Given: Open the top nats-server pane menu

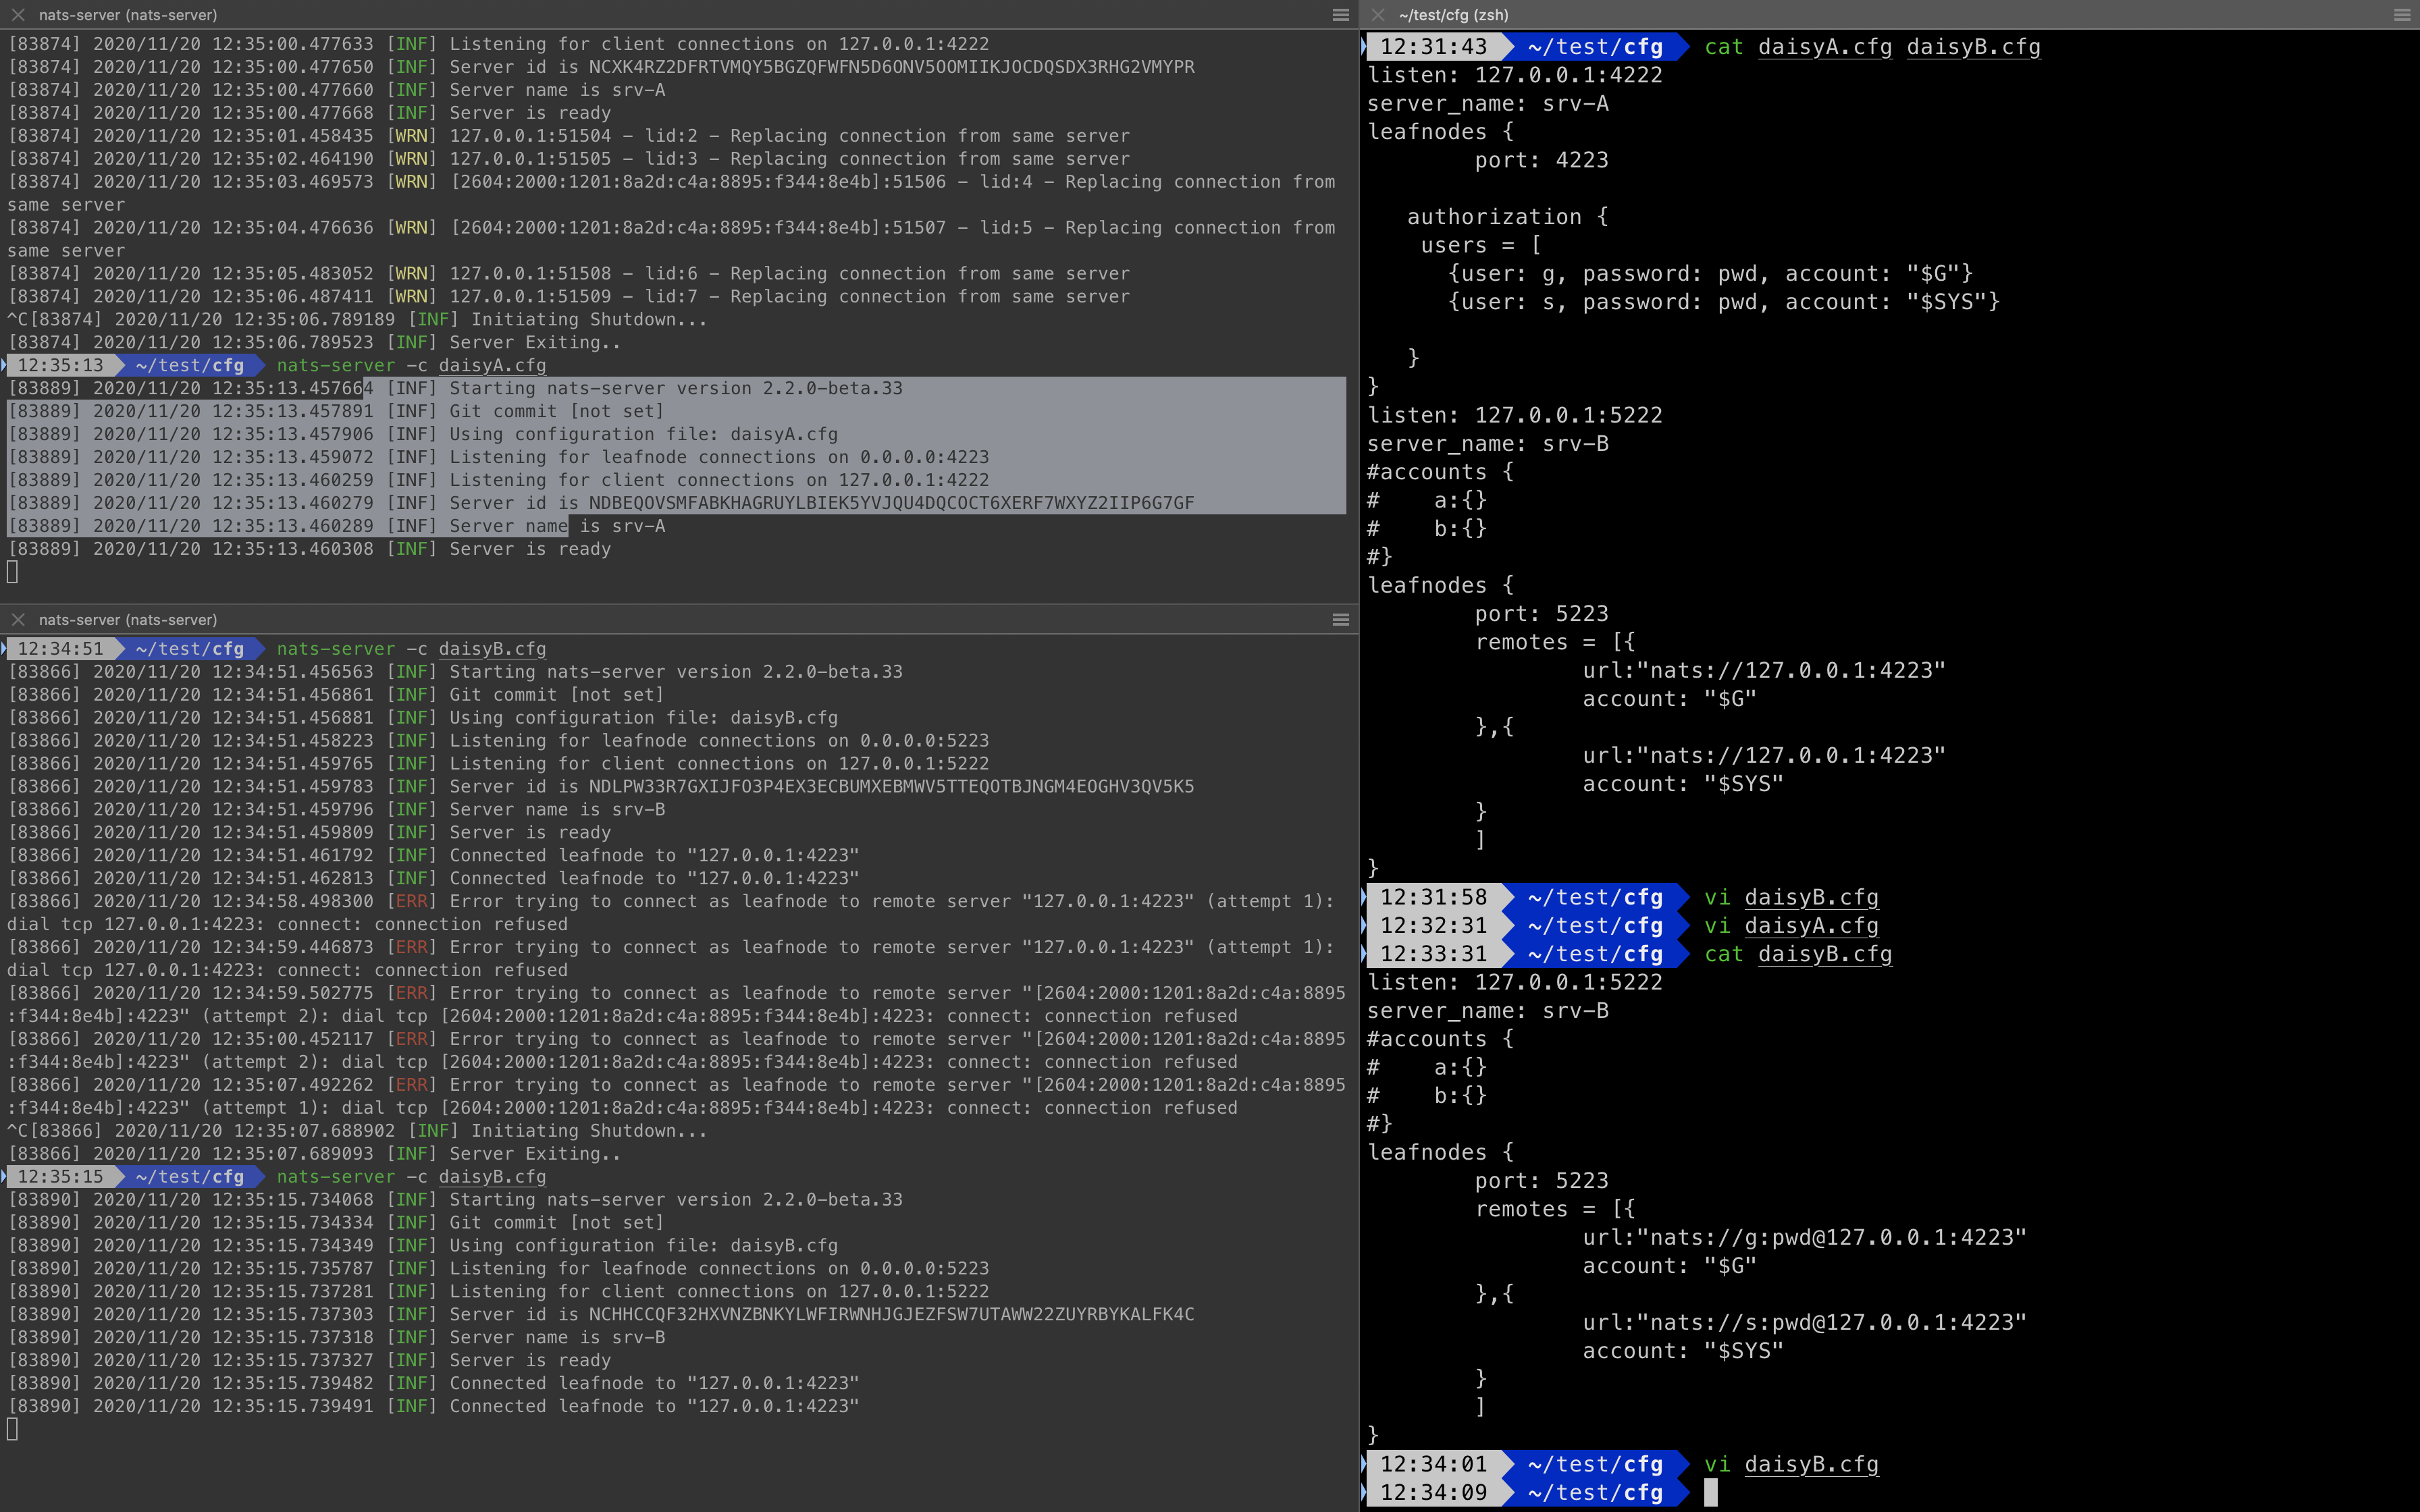Looking at the screenshot, I should tap(1341, 15).
